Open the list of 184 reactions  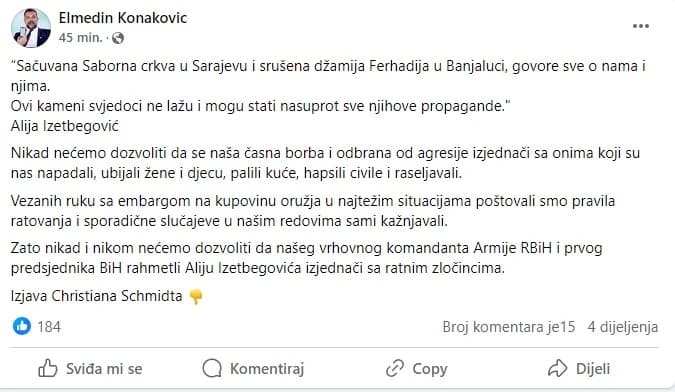click(49, 327)
